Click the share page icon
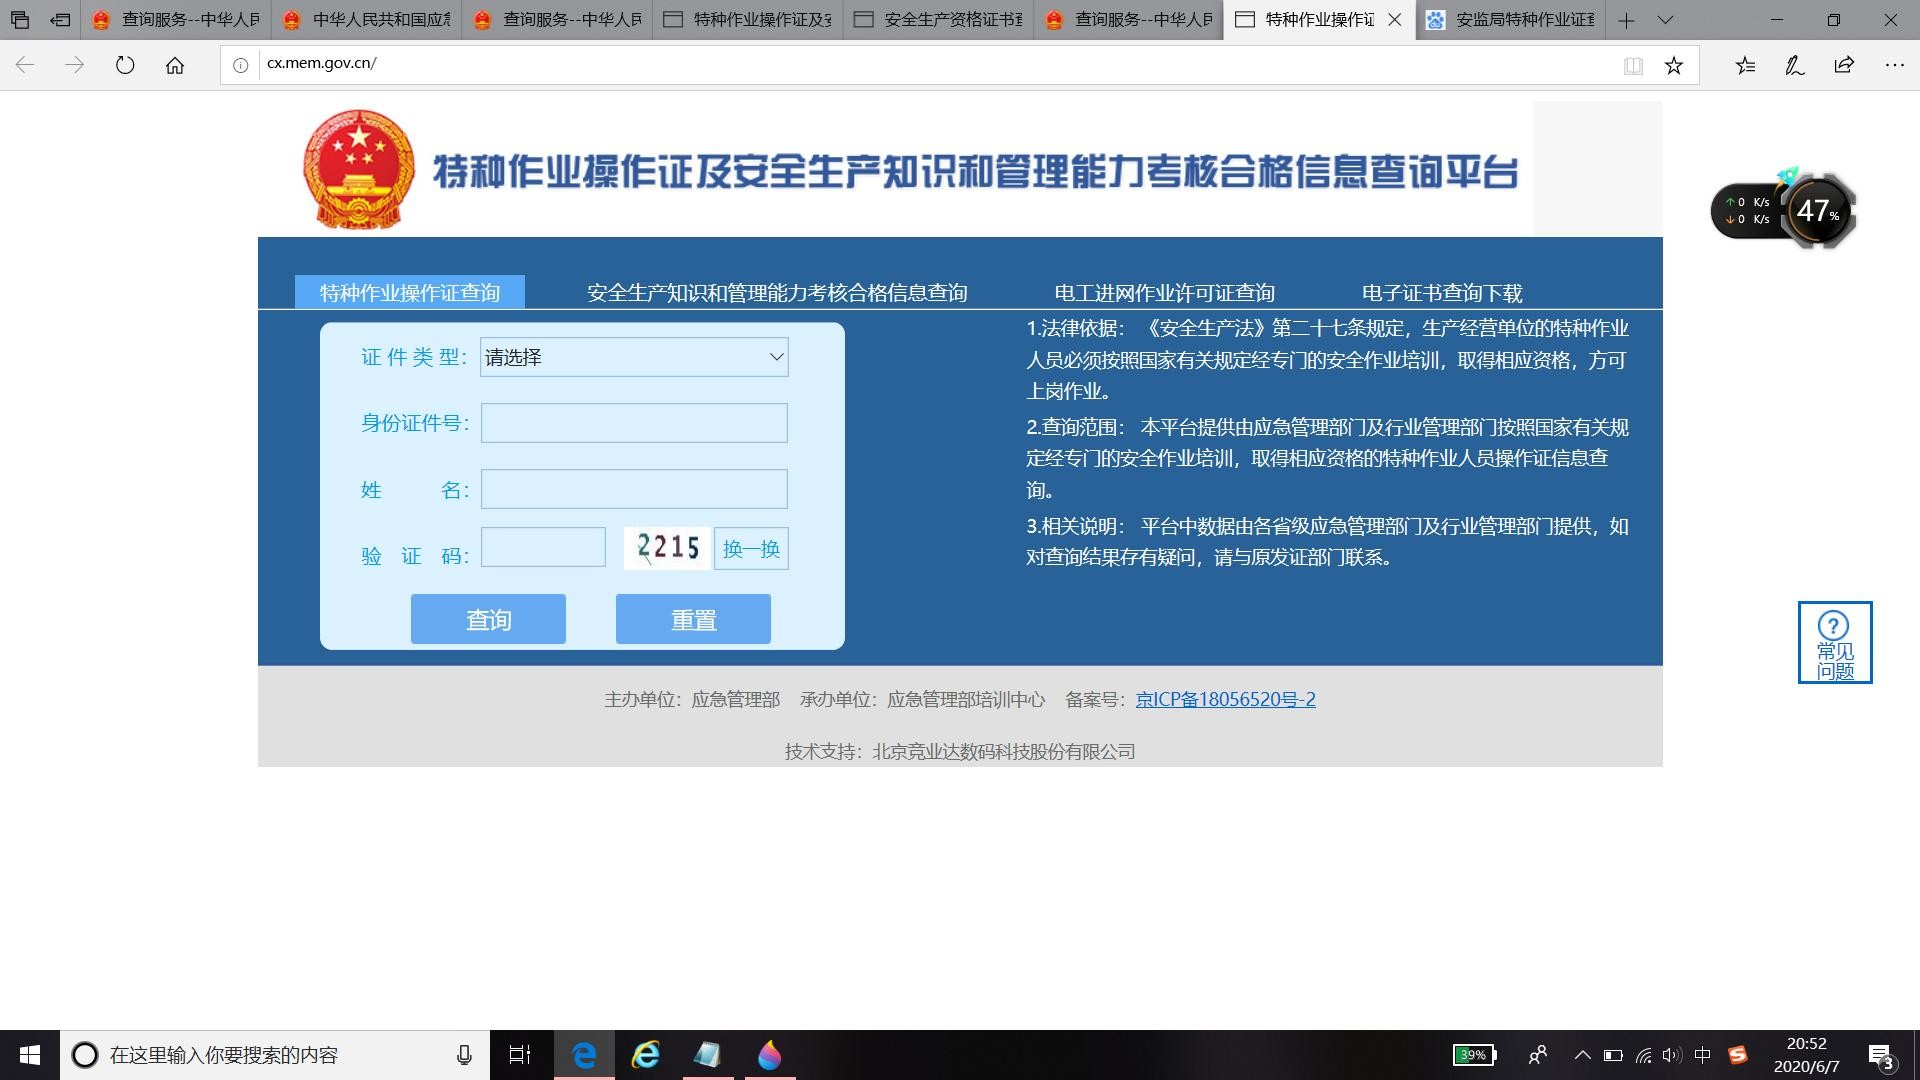Image resolution: width=1920 pixels, height=1080 pixels. point(1844,65)
